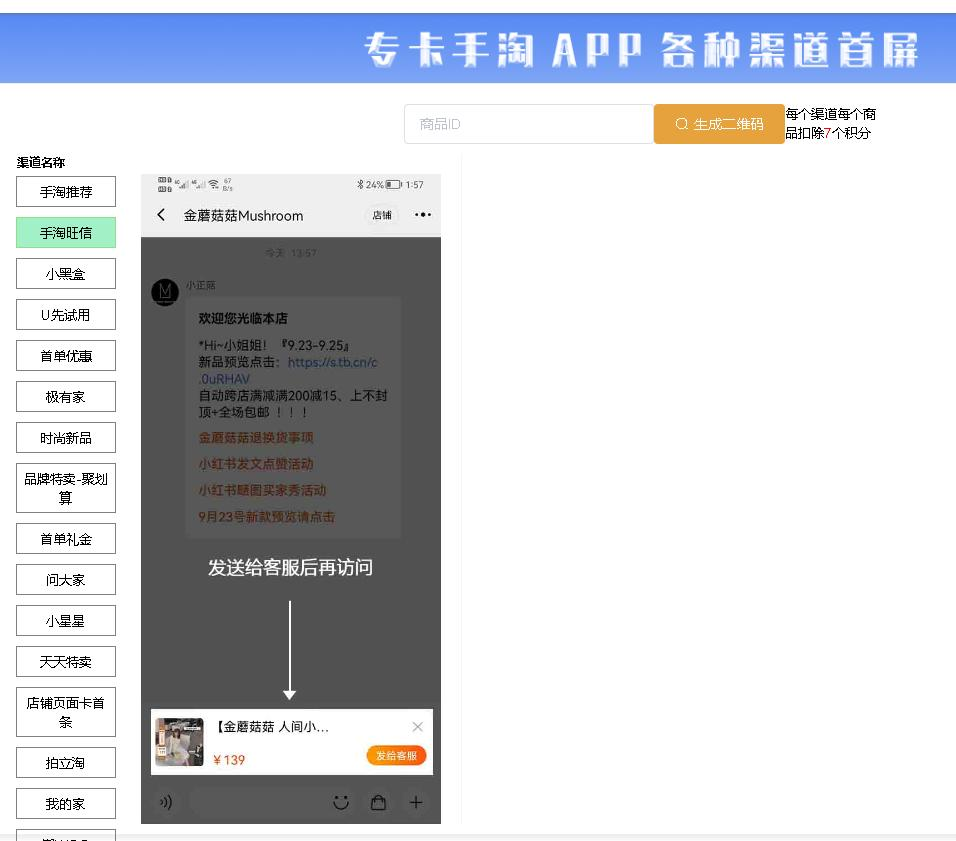Tap the product thumbnail in the product card

179,742
